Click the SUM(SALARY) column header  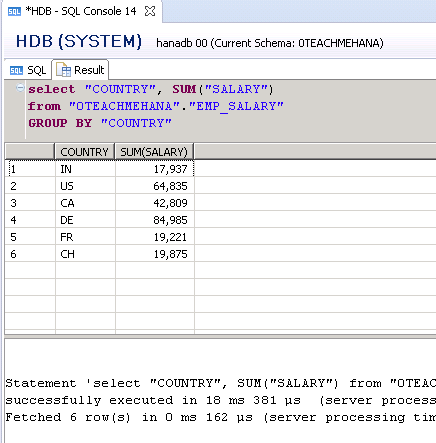pos(154,152)
